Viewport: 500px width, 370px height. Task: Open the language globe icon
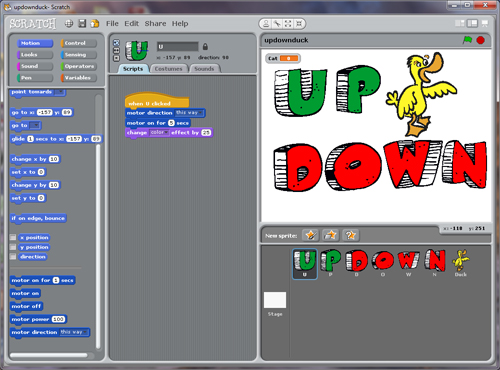pyautogui.click(x=69, y=23)
